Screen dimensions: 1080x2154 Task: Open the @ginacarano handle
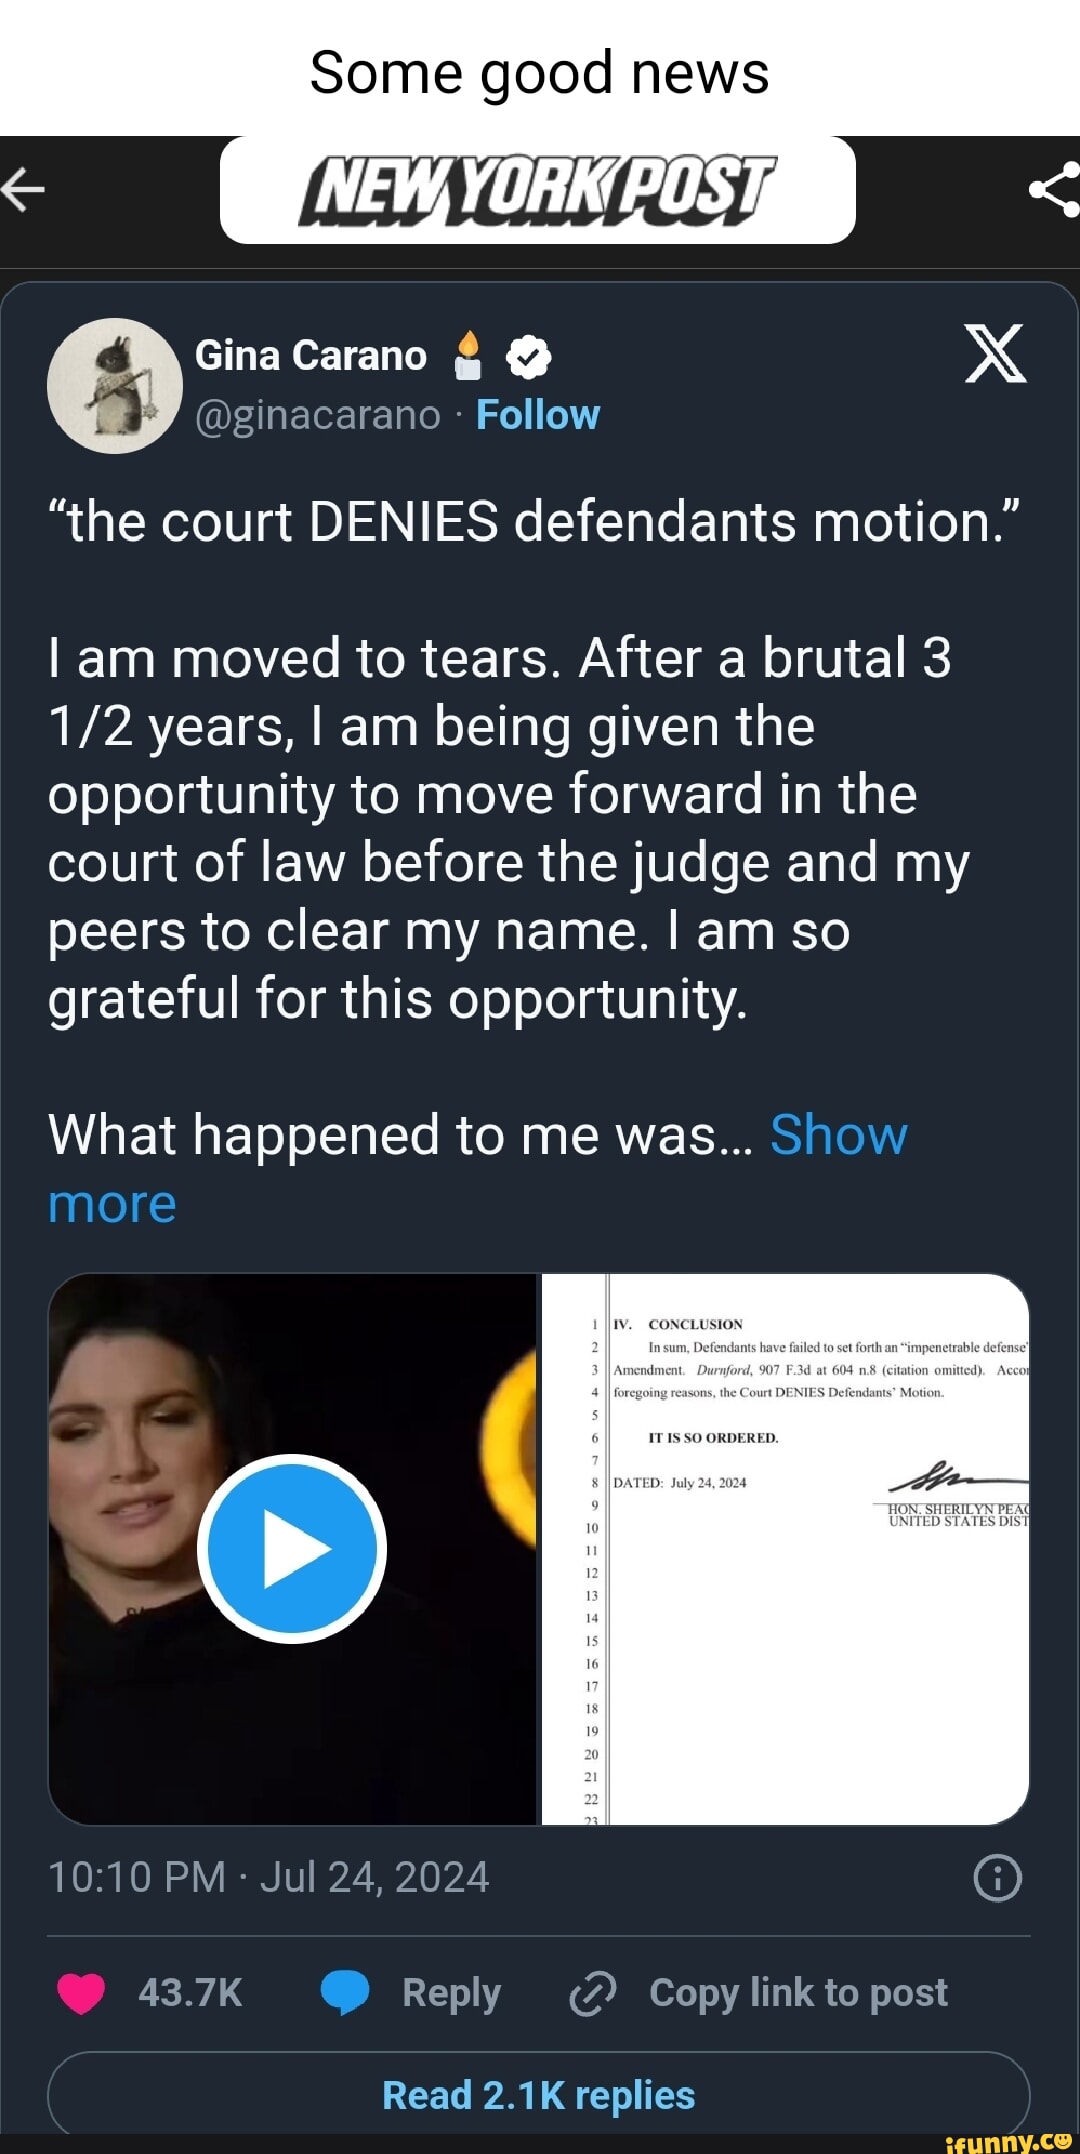point(318,415)
